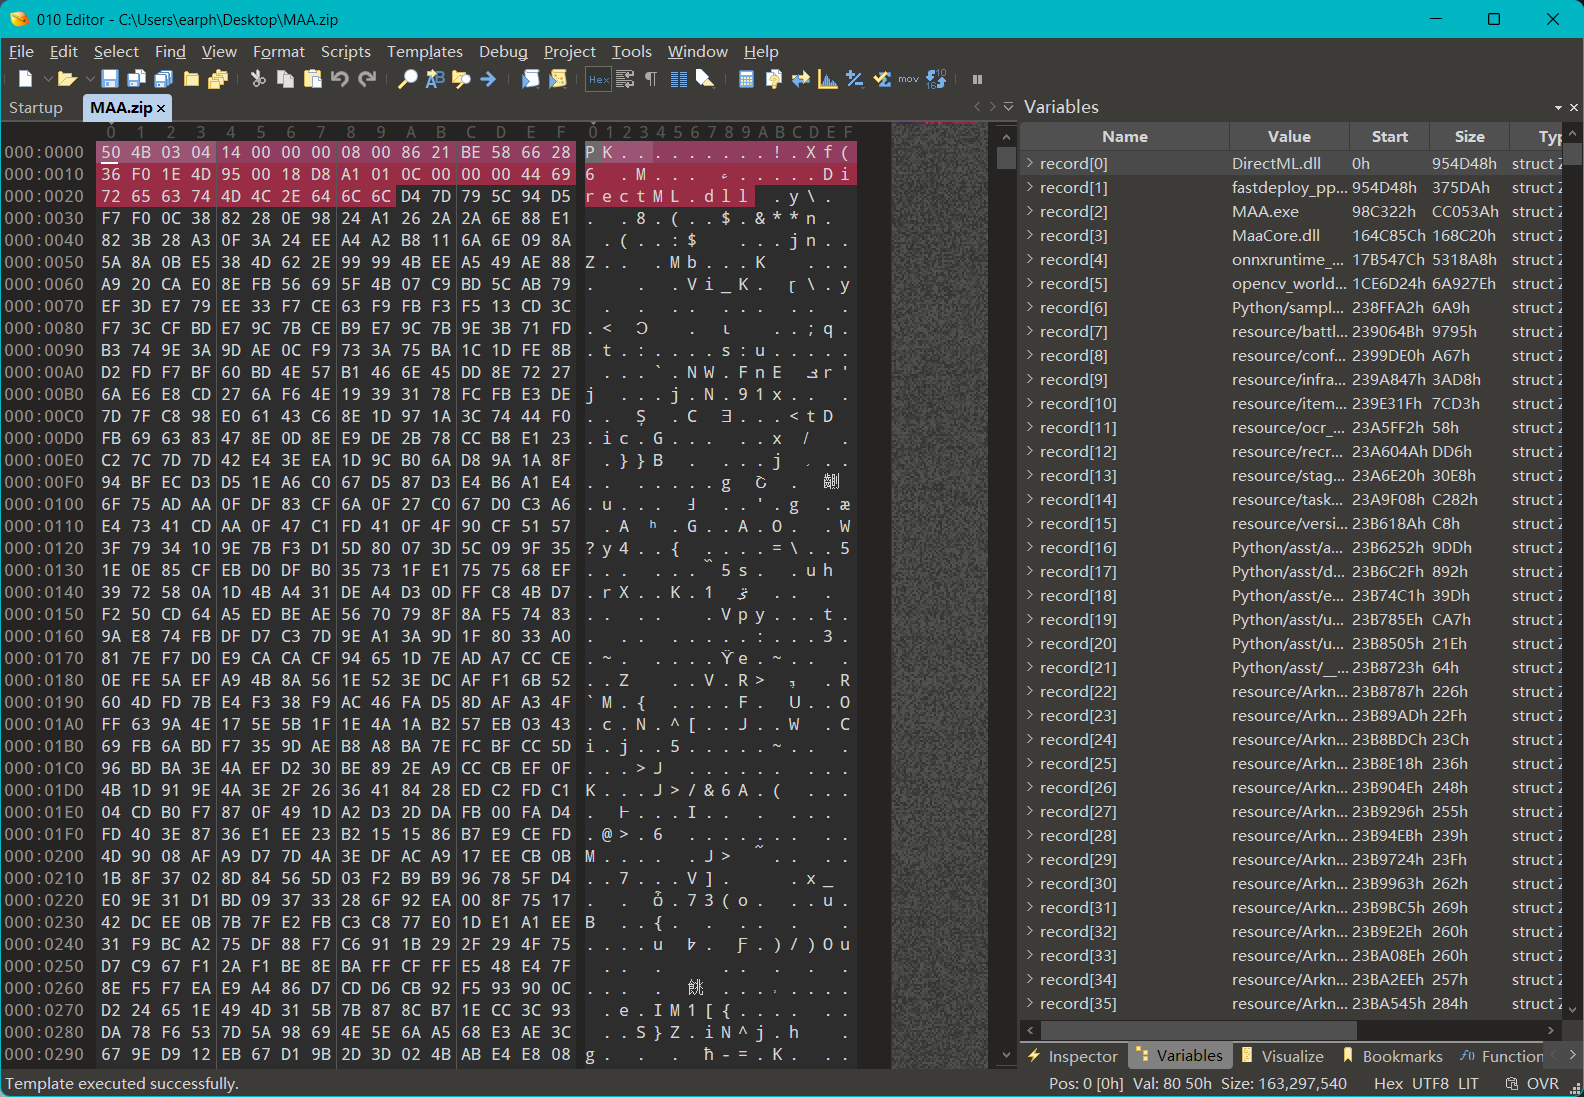1584x1097 pixels.
Task: Switch to the Startup tab
Action: 36,107
